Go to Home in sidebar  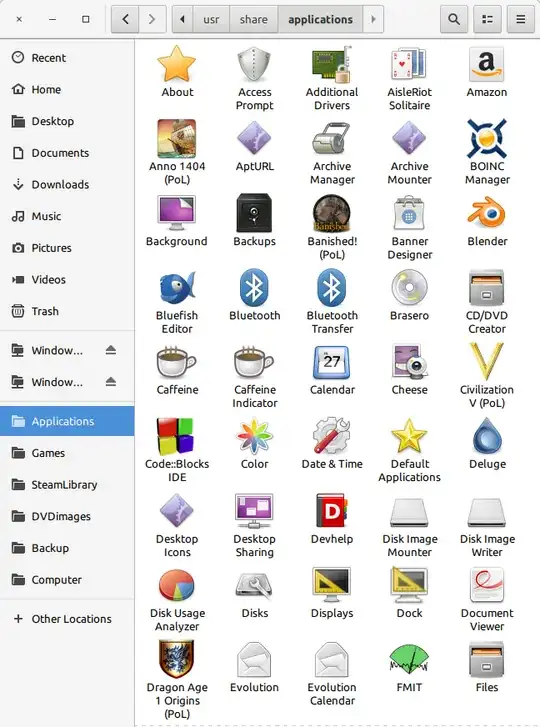pyautogui.click(x=67, y=89)
